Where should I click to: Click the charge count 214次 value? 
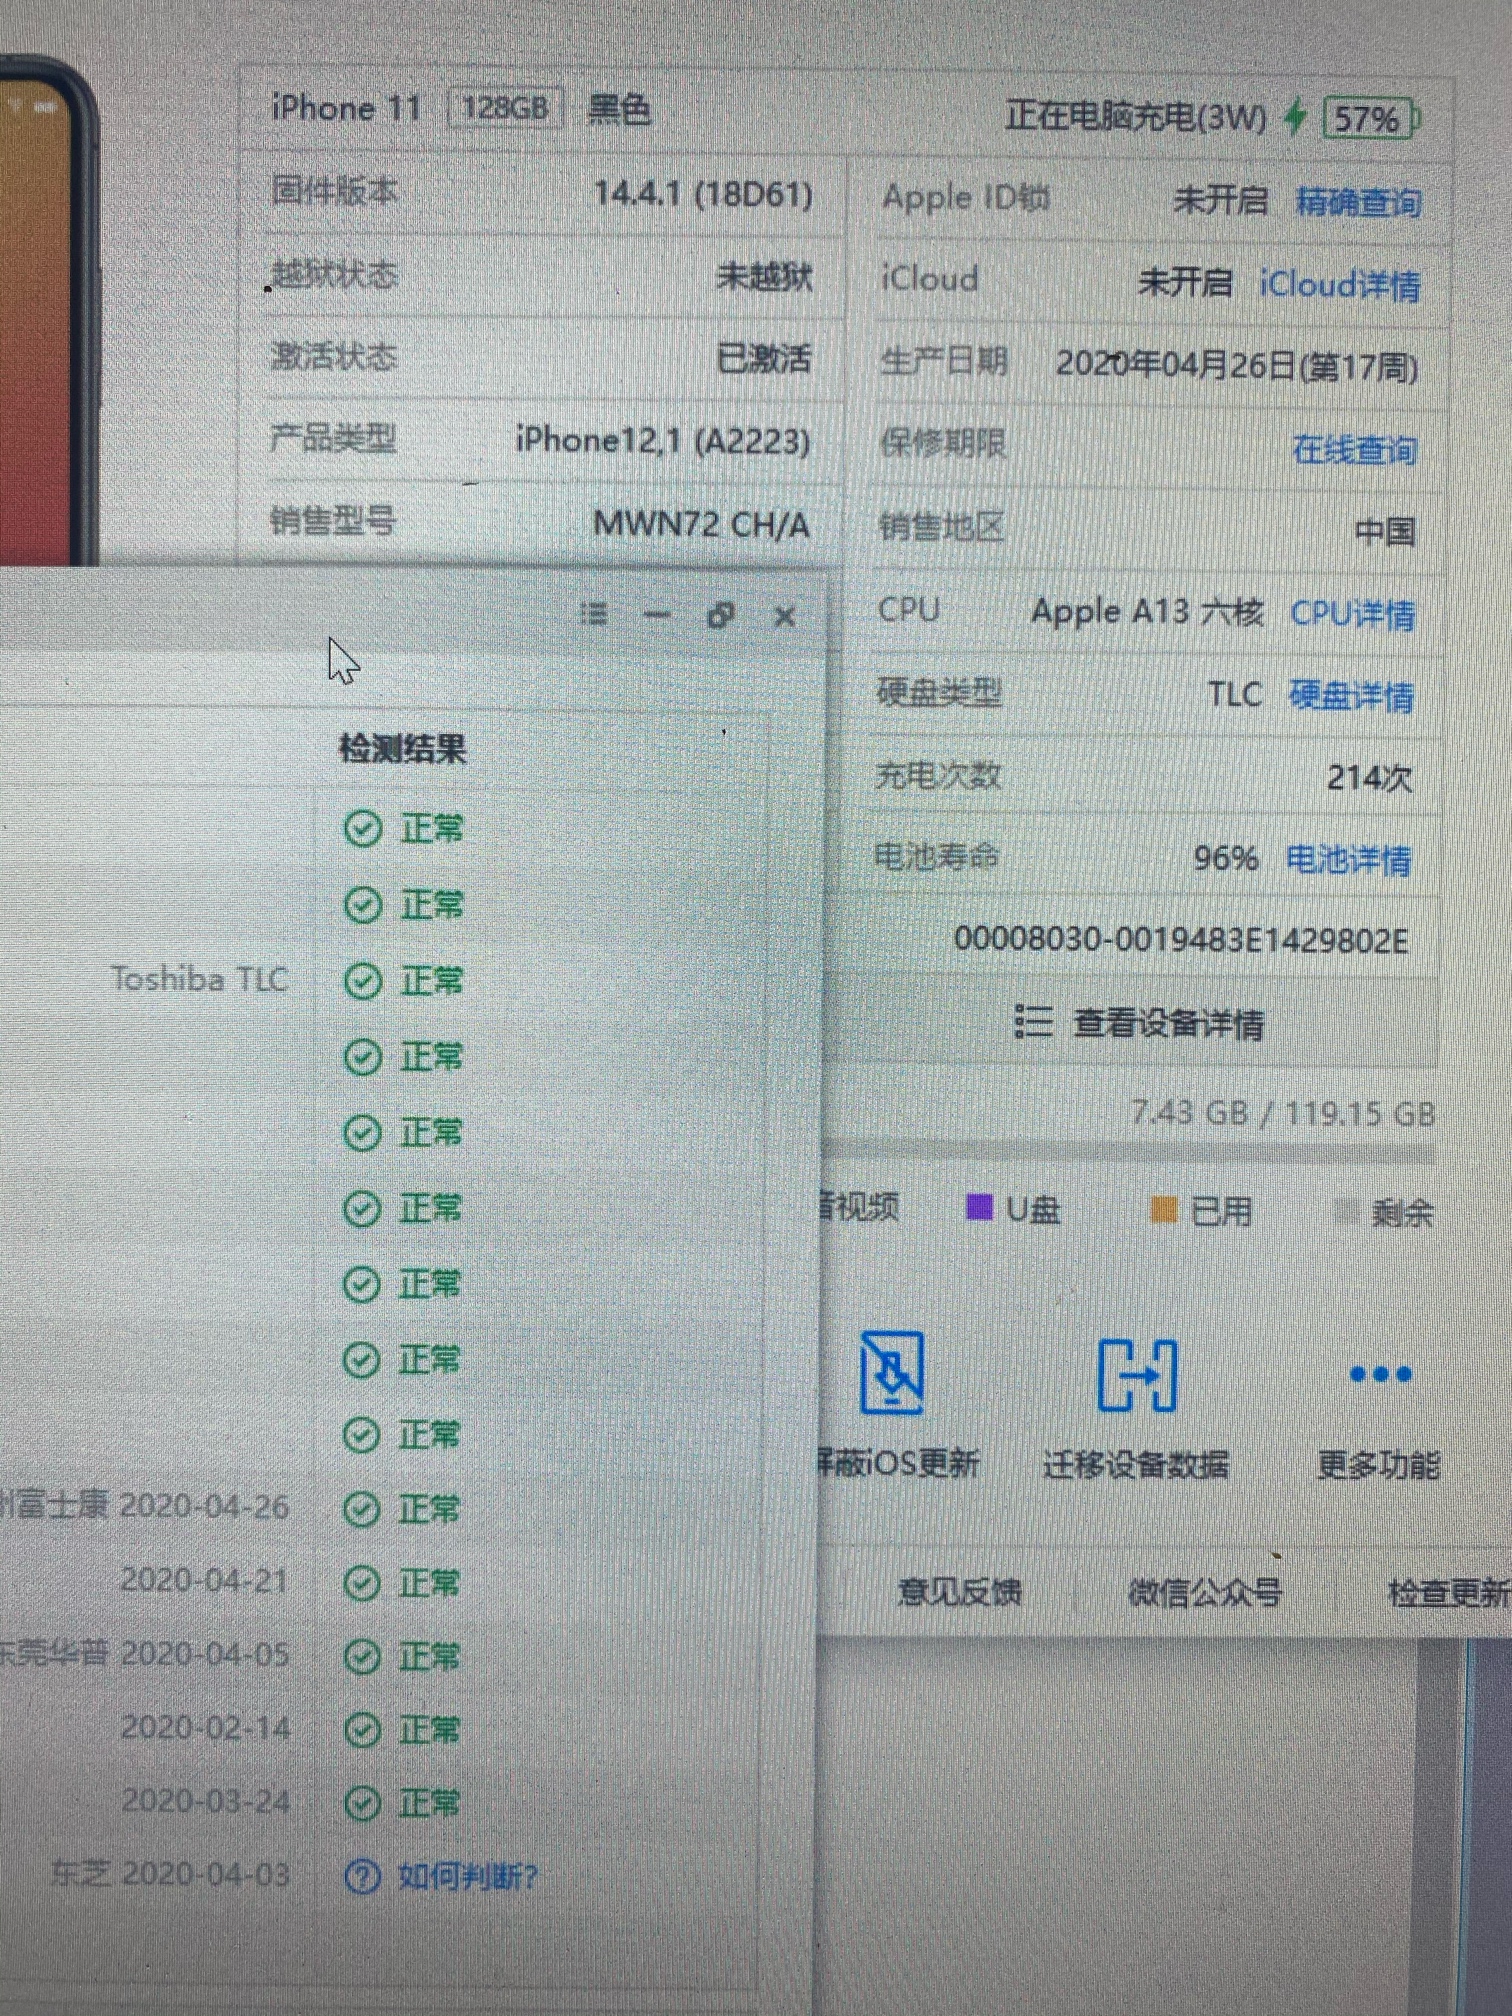click(1369, 777)
